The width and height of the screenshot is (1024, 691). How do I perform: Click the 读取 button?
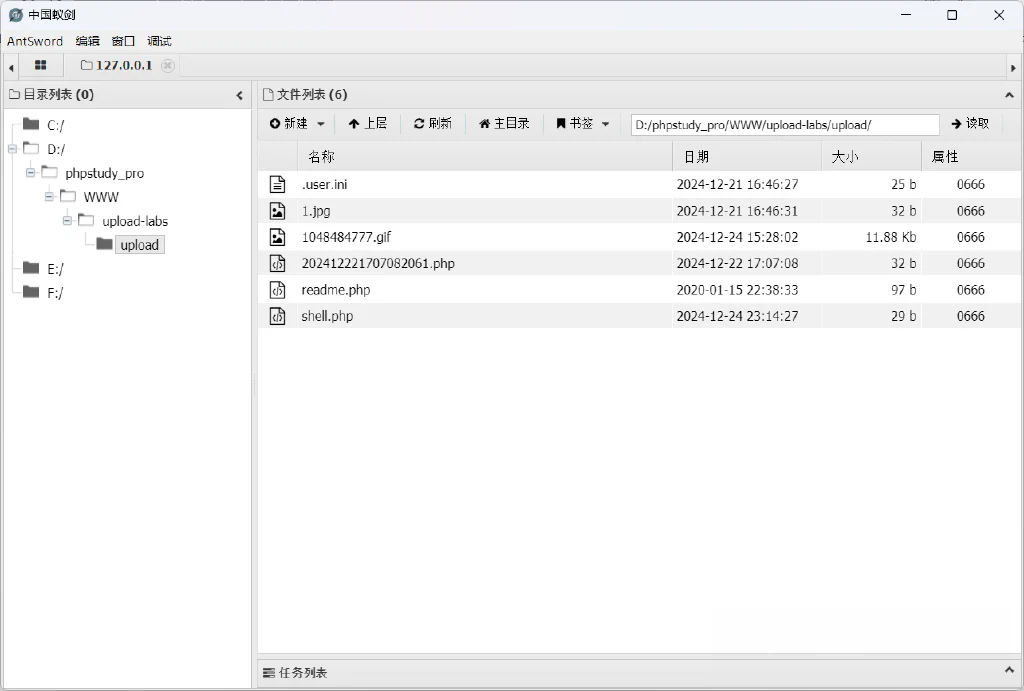point(970,123)
